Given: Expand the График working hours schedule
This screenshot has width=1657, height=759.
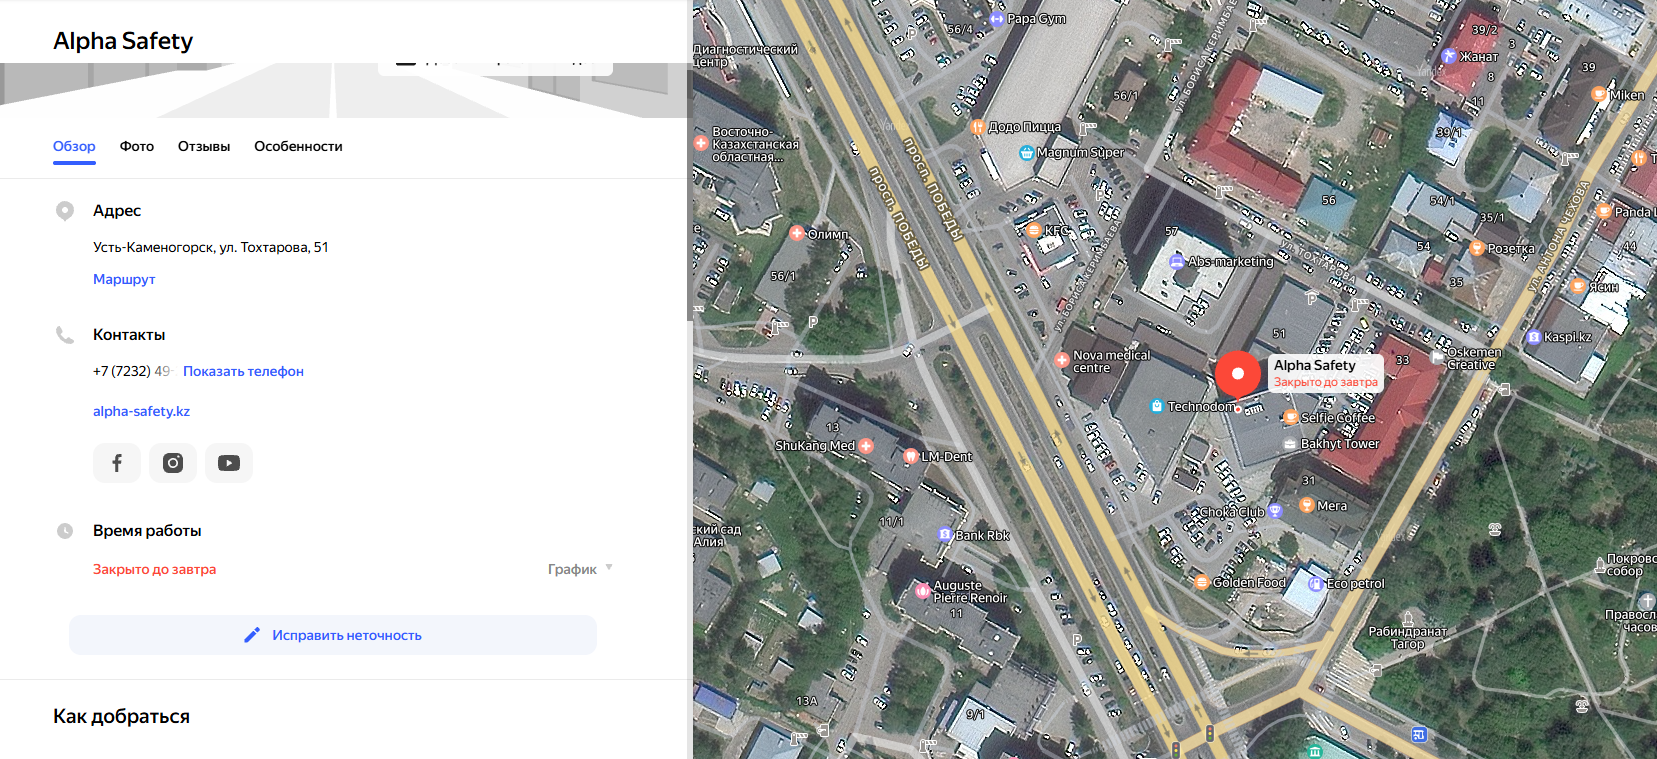Looking at the screenshot, I should [580, 569].
